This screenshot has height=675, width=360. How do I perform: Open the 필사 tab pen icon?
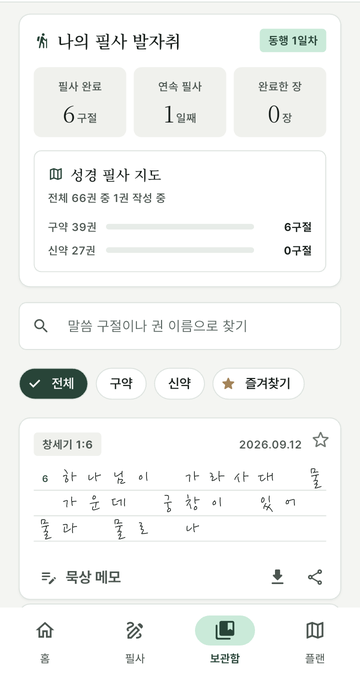135,631
